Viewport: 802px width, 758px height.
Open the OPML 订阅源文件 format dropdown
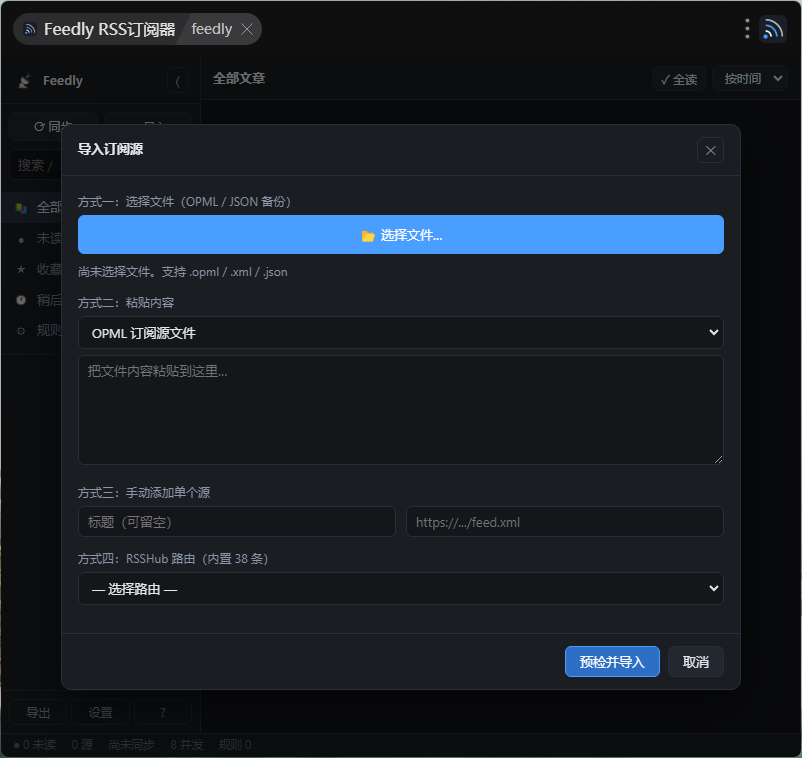click(400, 333)
